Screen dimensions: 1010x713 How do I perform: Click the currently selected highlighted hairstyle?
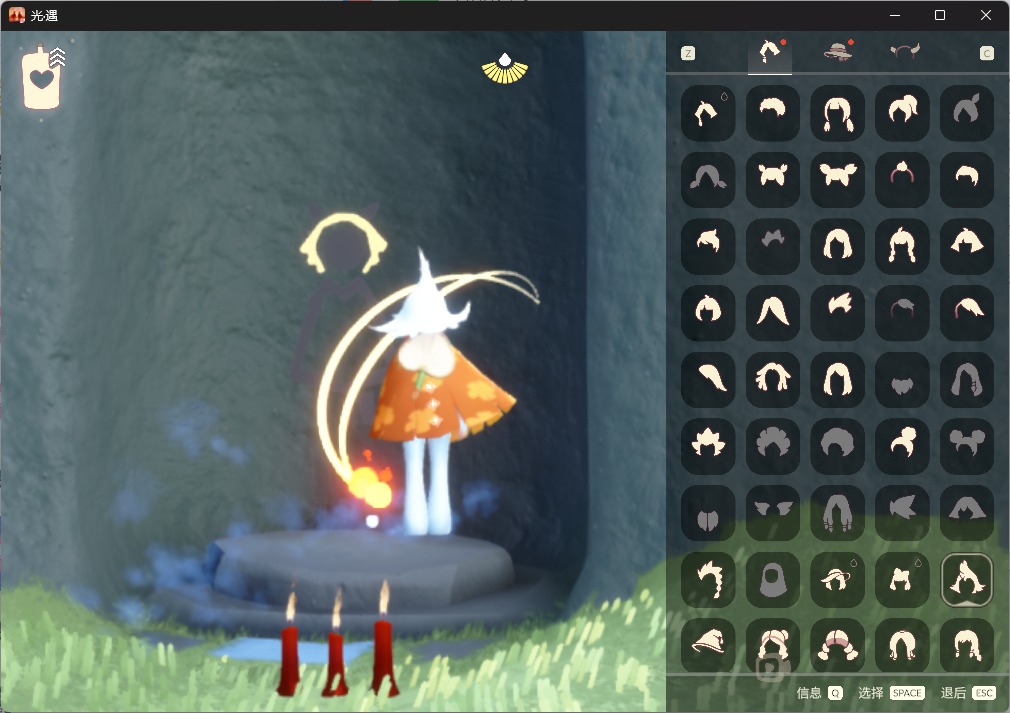967,580
